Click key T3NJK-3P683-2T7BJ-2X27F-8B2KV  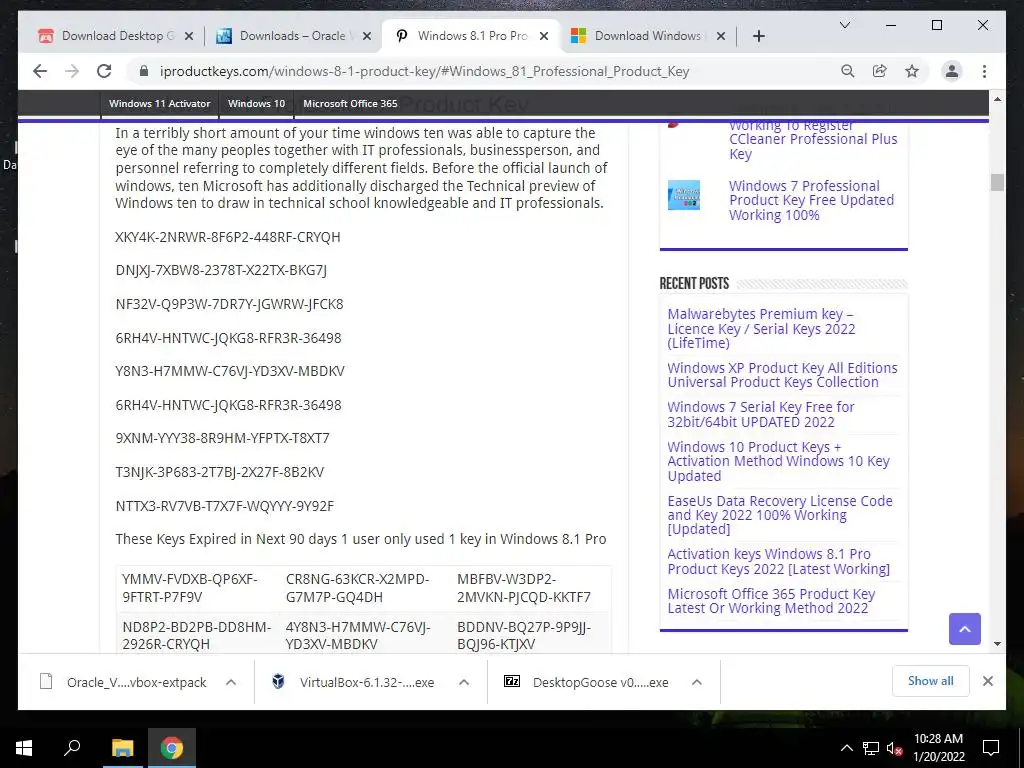click(x=220, y=472)
